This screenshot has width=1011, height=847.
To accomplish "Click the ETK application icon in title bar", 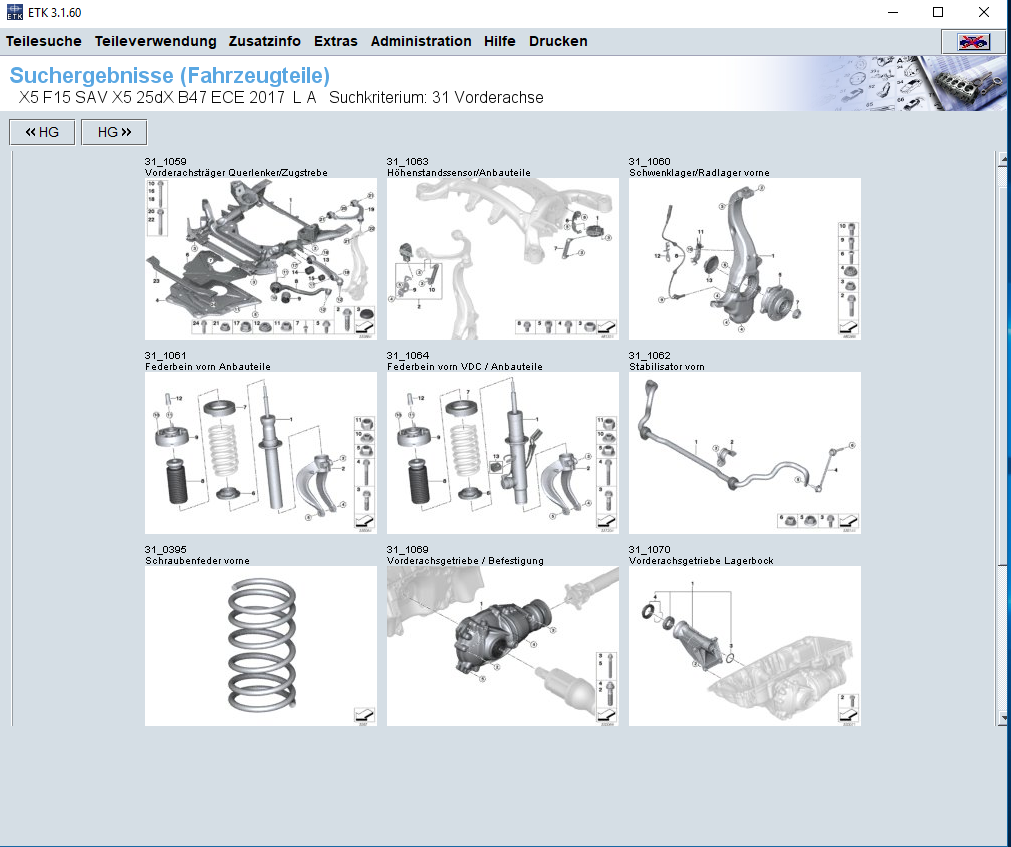I will (14, 12).
